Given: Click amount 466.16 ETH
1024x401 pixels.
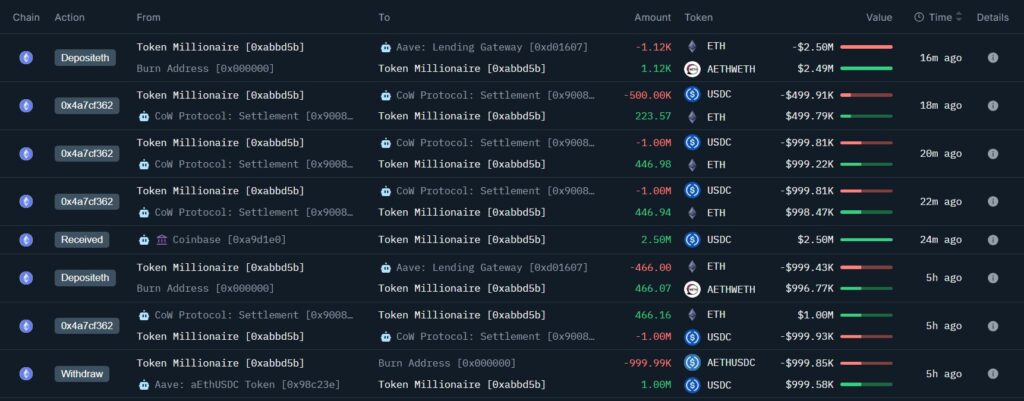Looking at the screenshot, I should pos(652,315).
